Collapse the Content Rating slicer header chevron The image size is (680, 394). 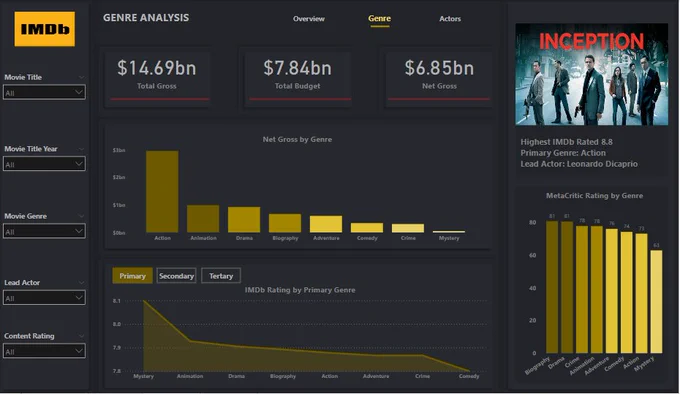pyautogui.click(x=81, y=336)
